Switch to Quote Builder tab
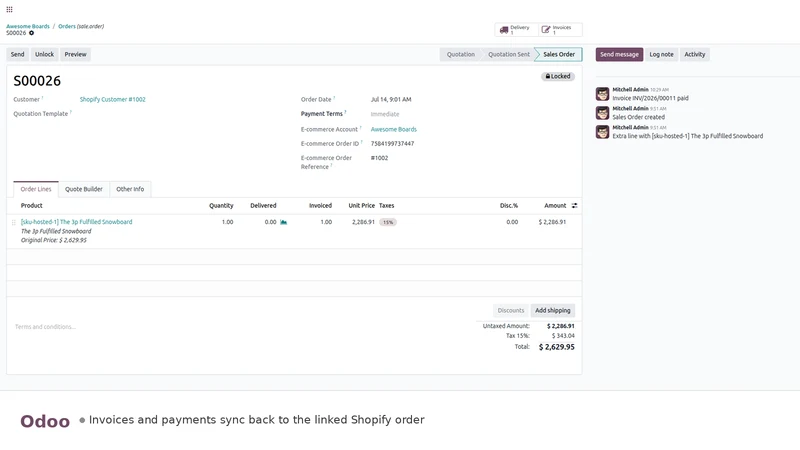Screen dimensions: 800x450 pos(84,189)
